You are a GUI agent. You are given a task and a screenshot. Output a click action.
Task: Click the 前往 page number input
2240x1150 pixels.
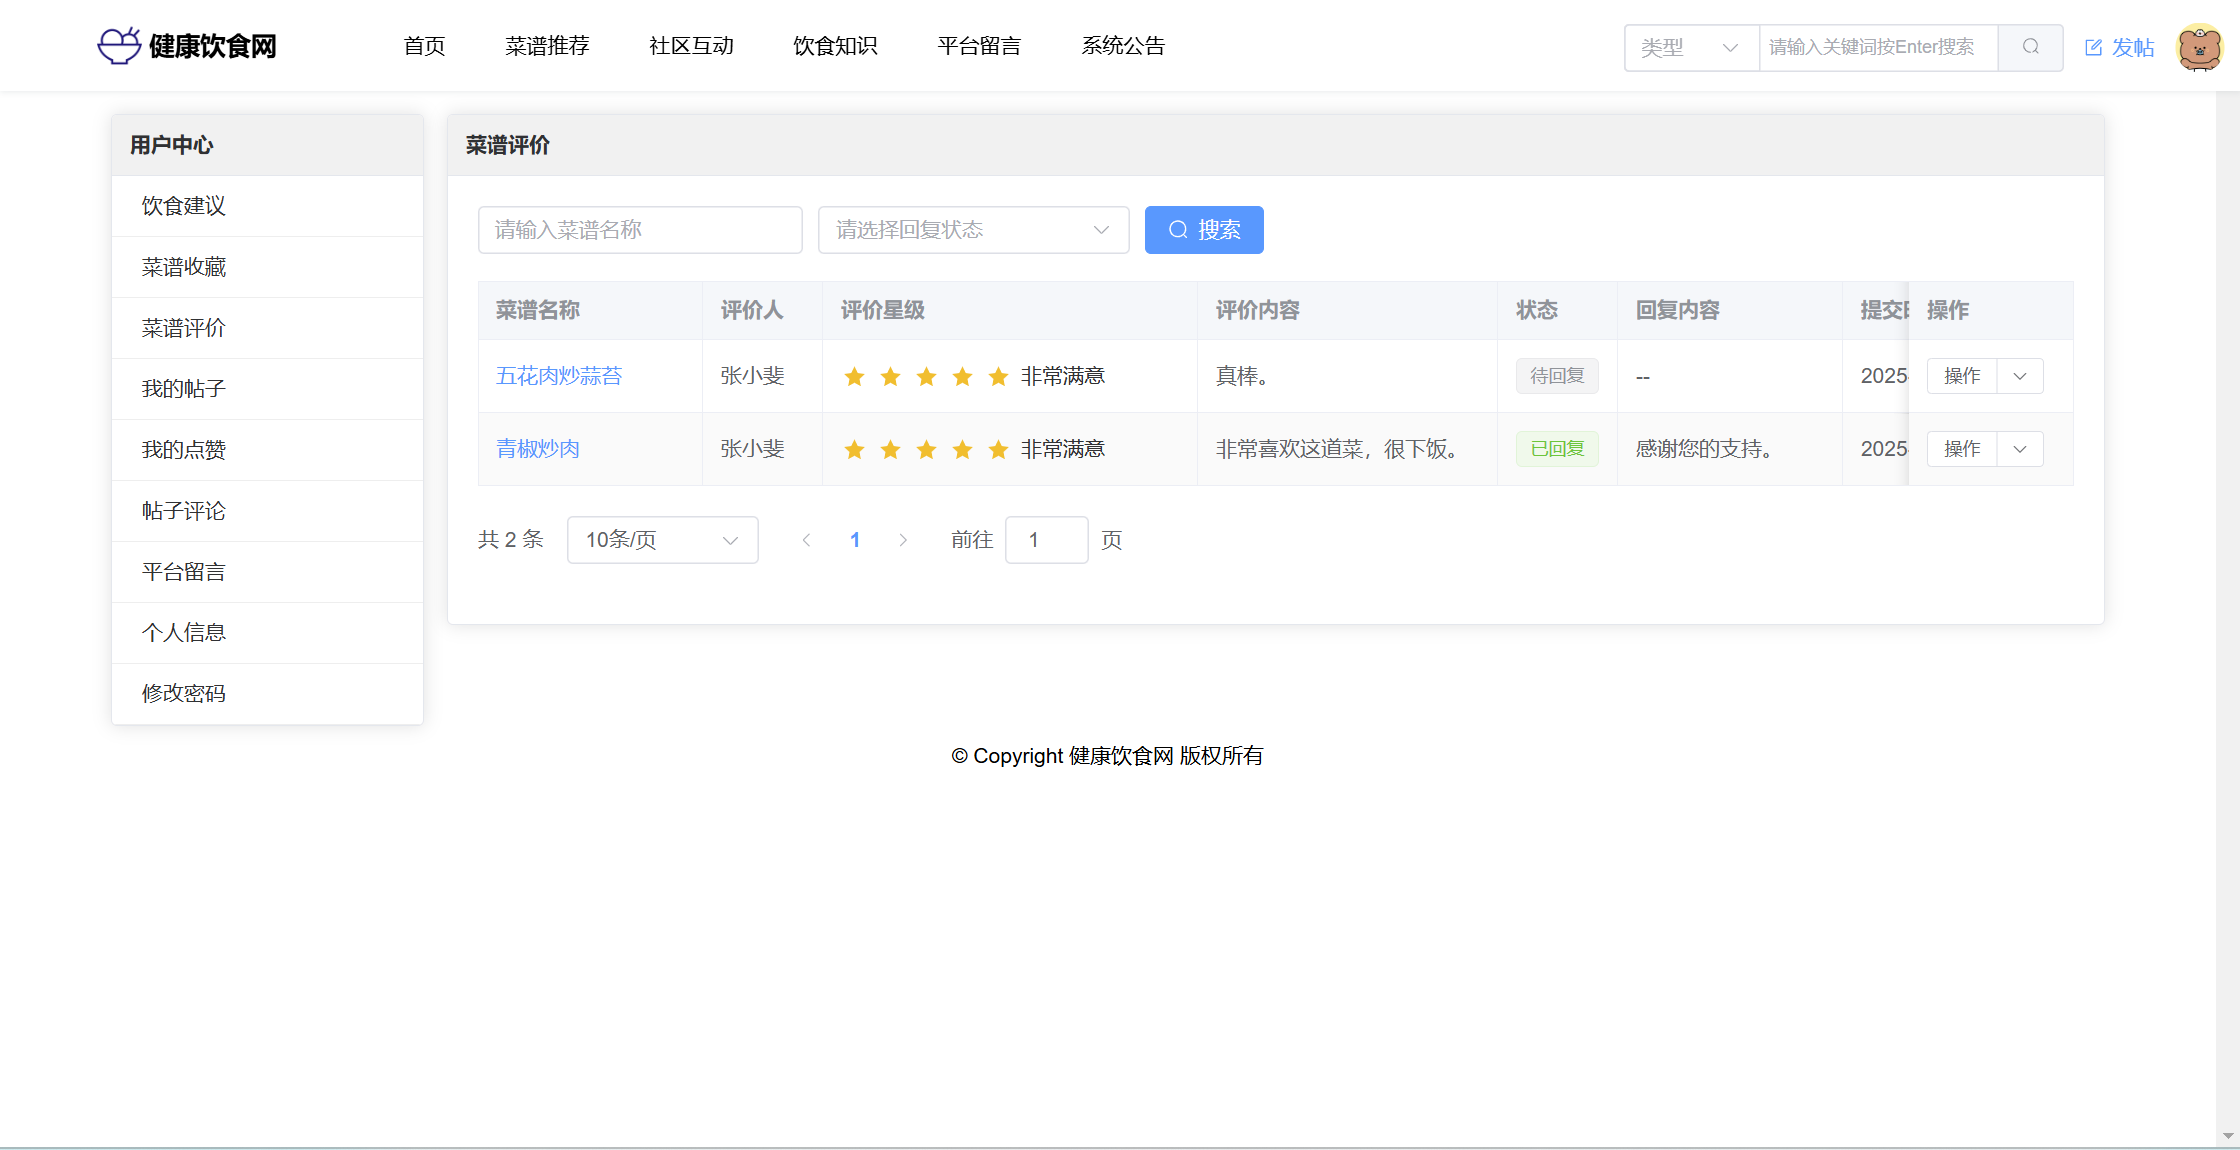tap(1046, 540)
